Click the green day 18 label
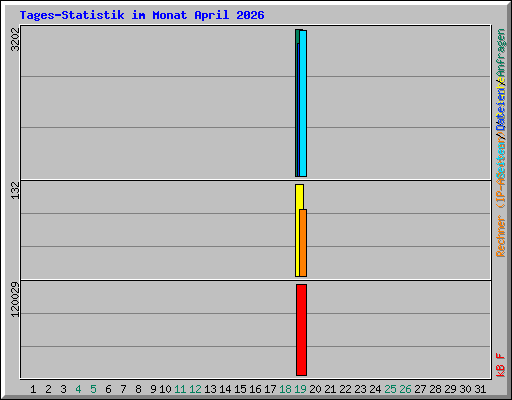512x400 pixels. (x=285, y=389)
